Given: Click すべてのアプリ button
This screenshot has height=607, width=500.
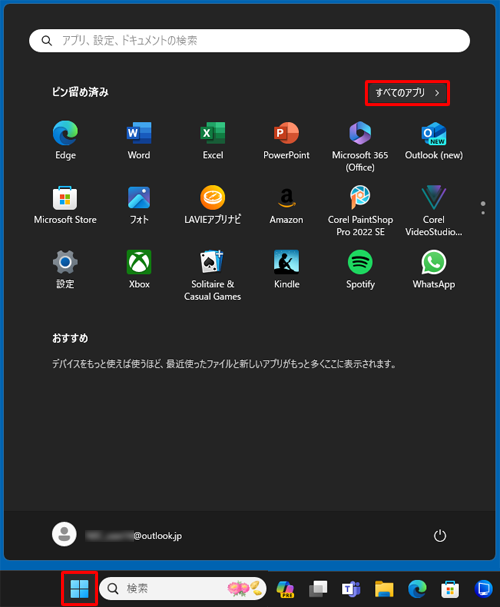Looking at the screenshot, I should coord(408,93).
